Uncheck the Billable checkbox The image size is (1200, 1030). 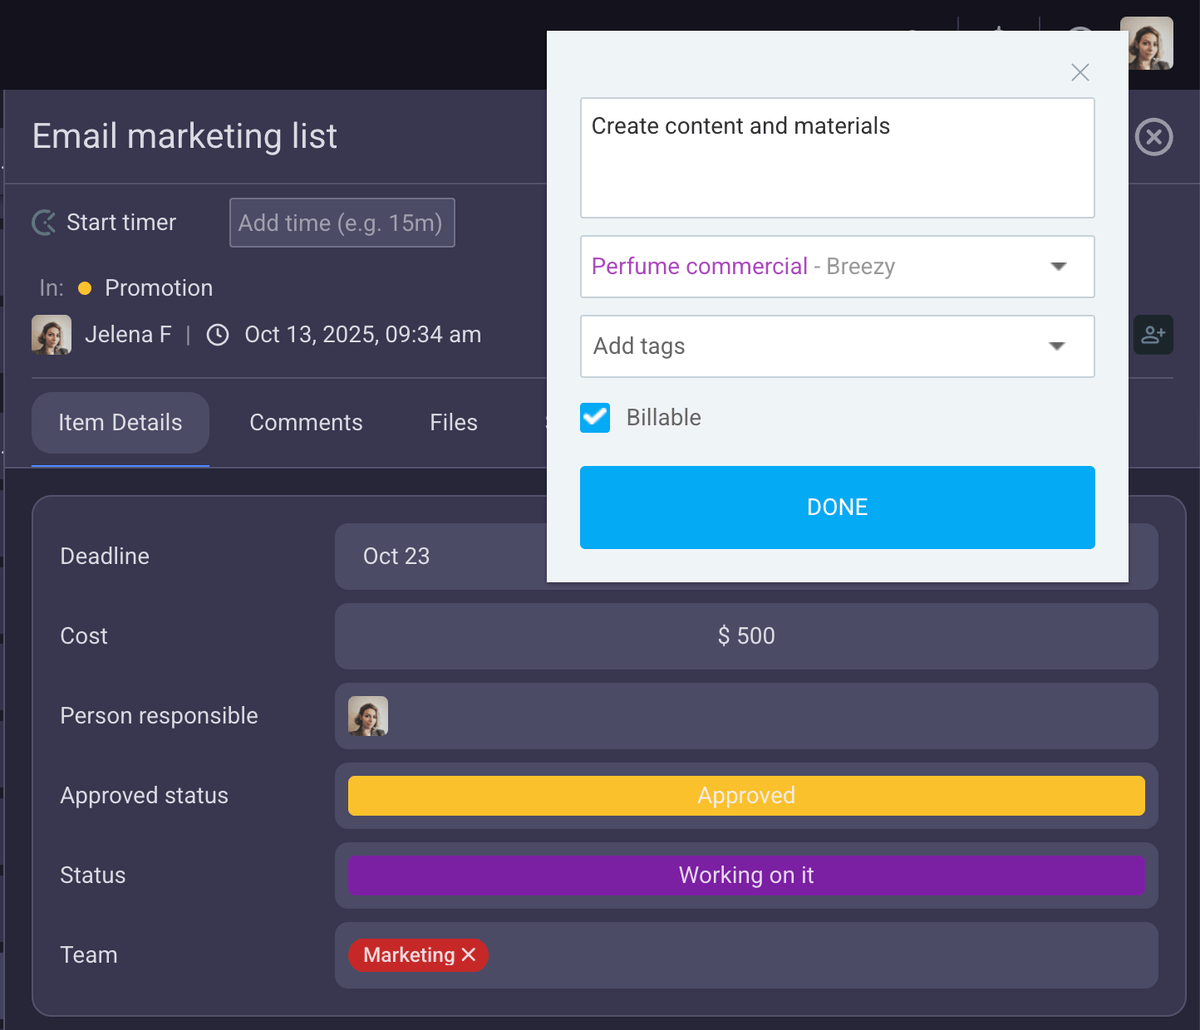[x=594, y=418]
